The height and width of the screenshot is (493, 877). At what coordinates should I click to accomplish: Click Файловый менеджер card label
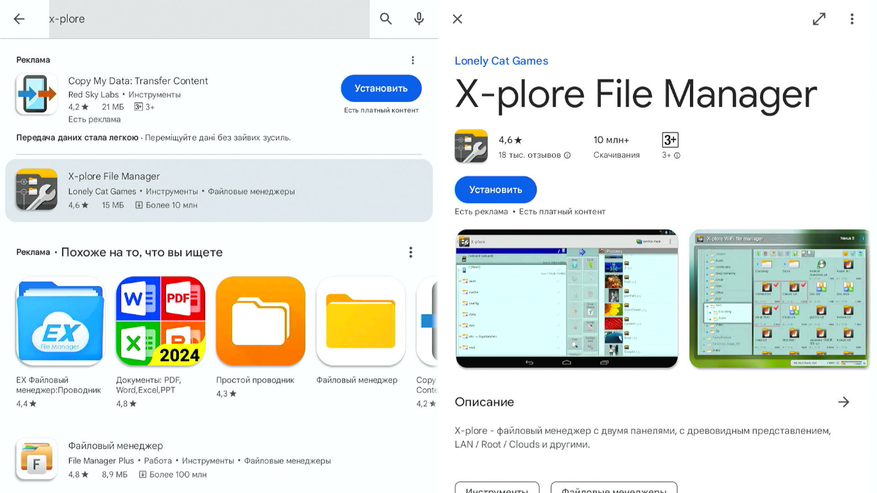click(357, 380)
